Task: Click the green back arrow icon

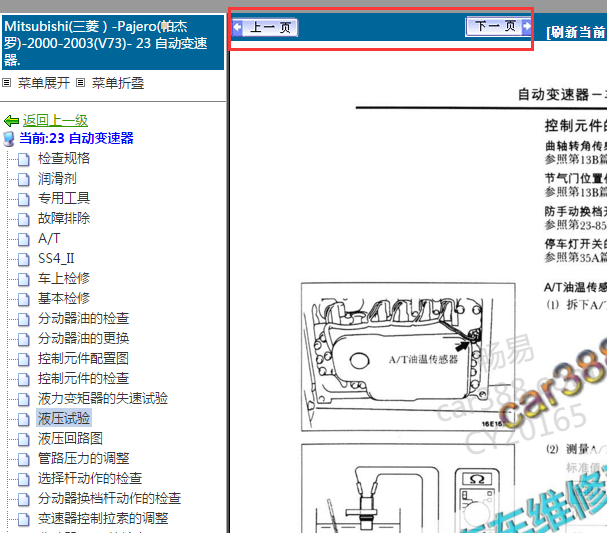Action: 12,121
